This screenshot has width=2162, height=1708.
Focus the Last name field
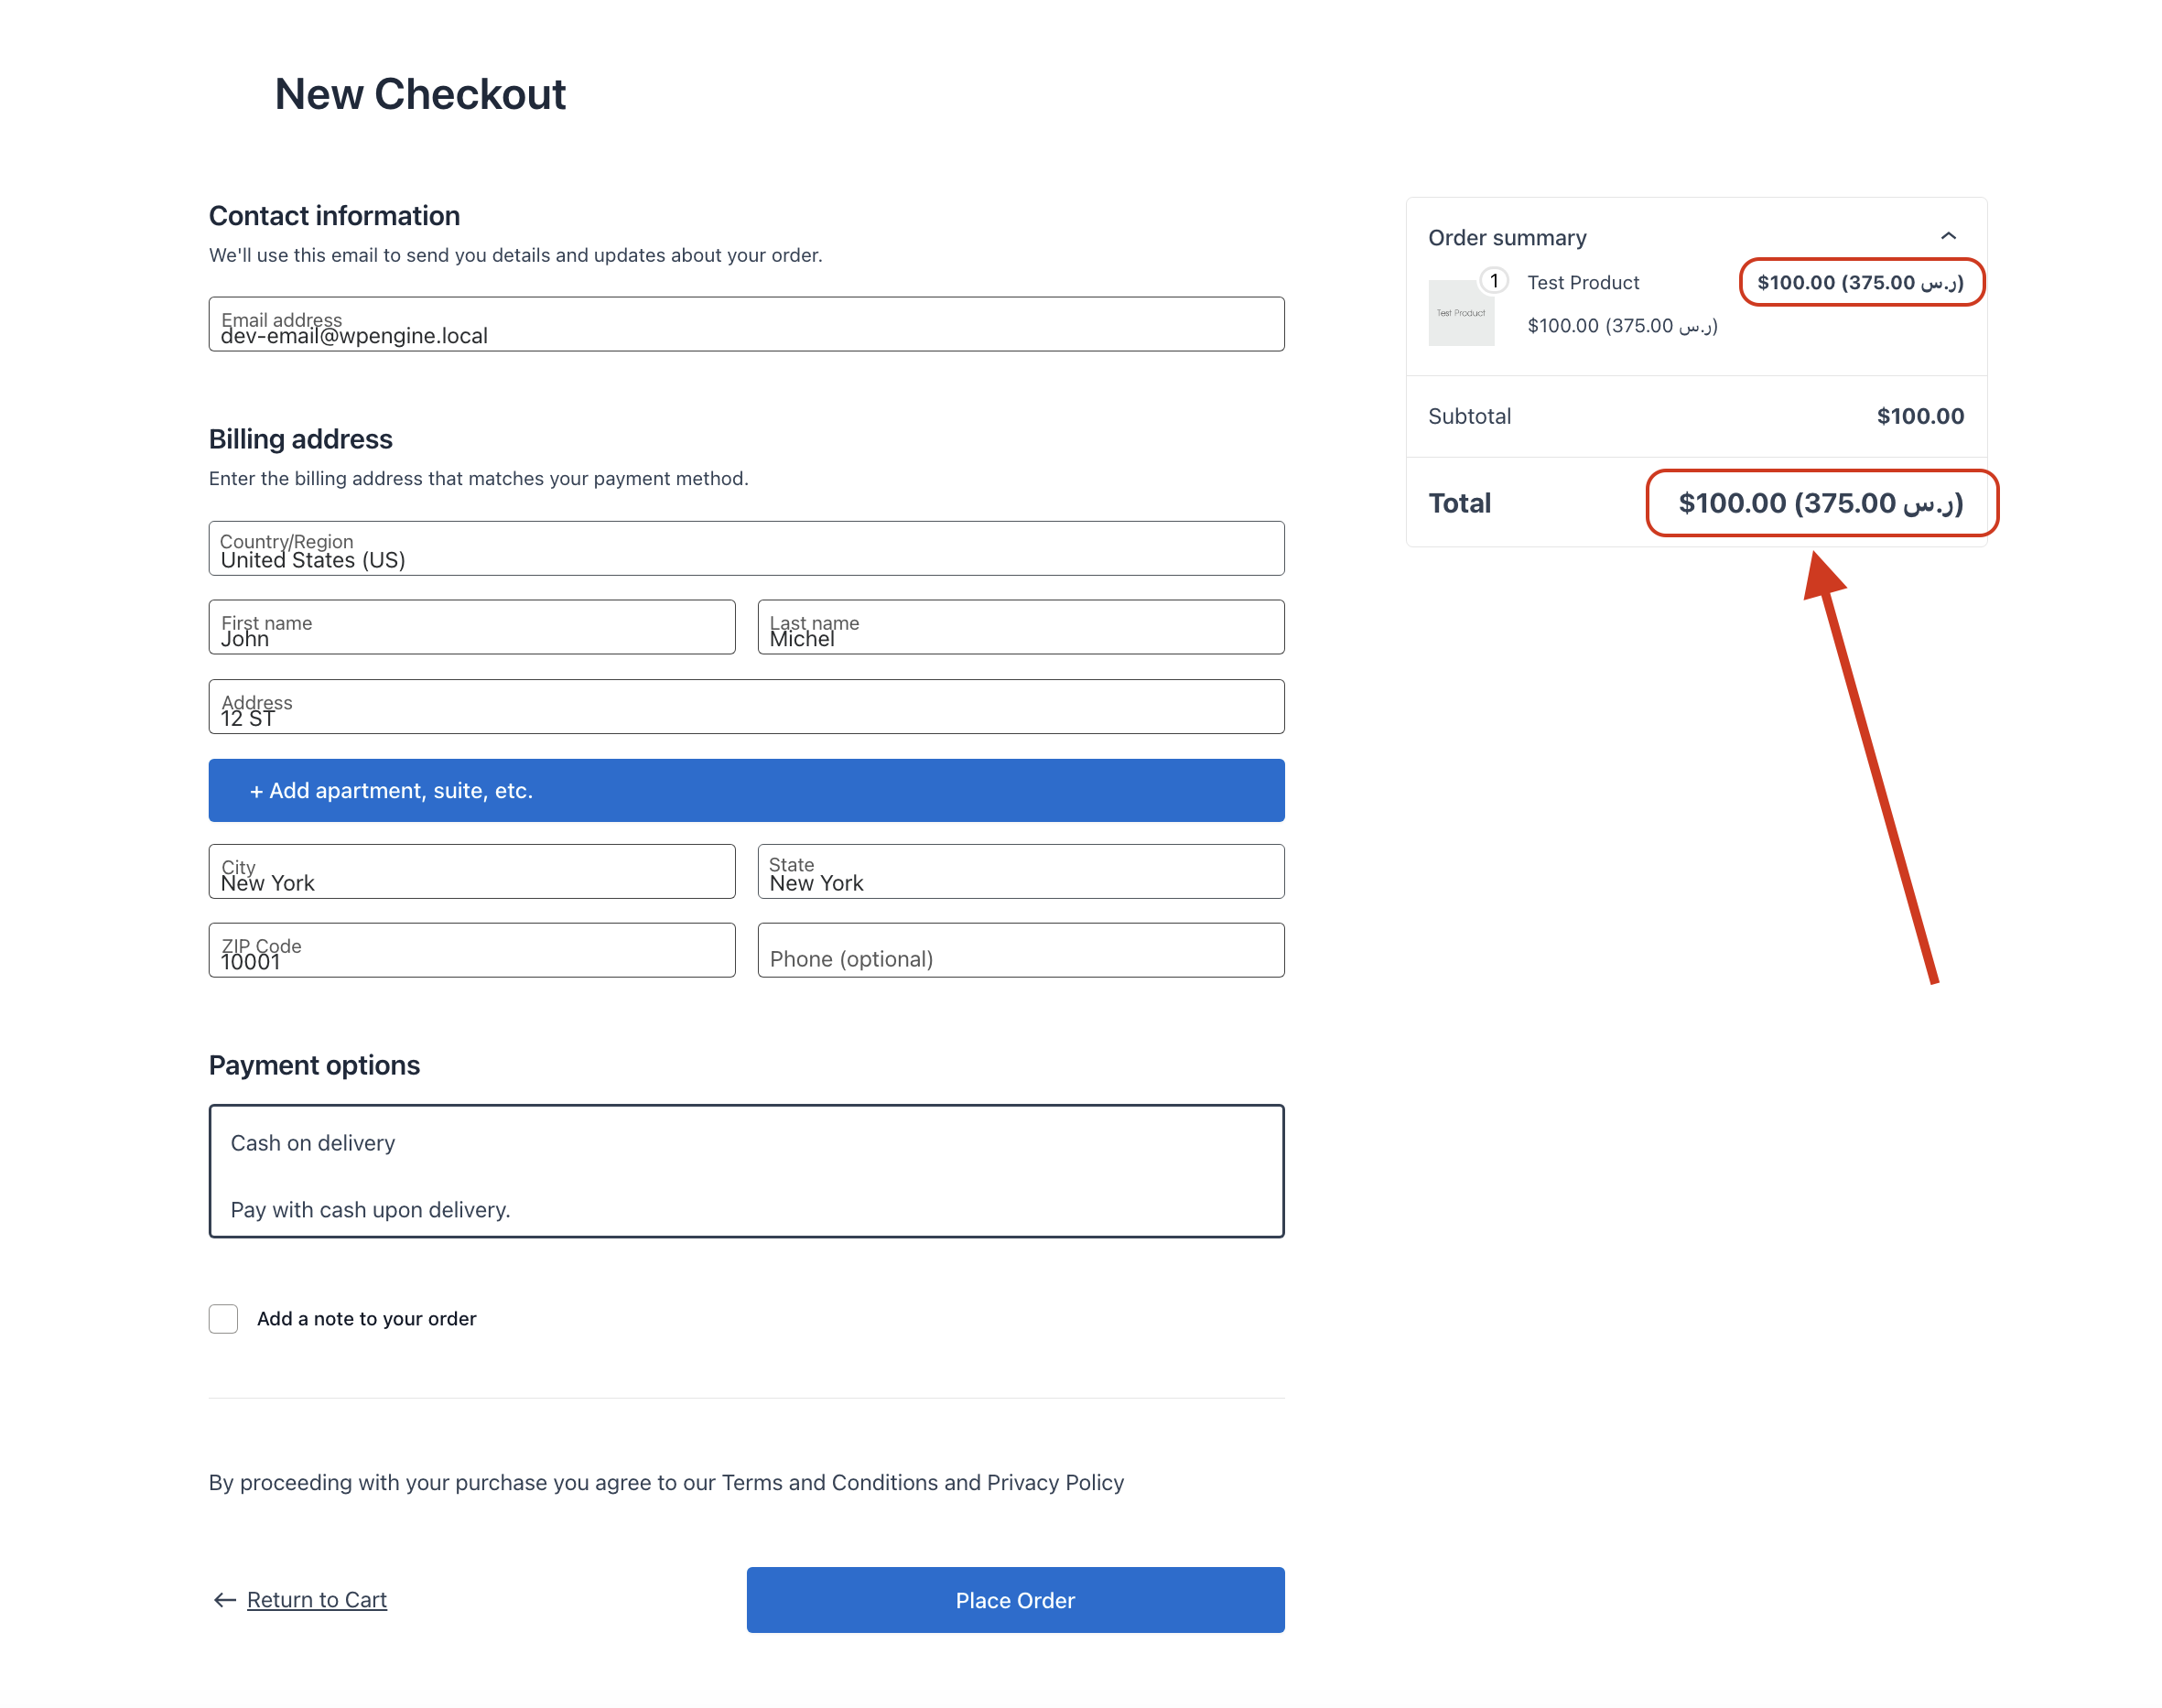tap(1021, 627)
